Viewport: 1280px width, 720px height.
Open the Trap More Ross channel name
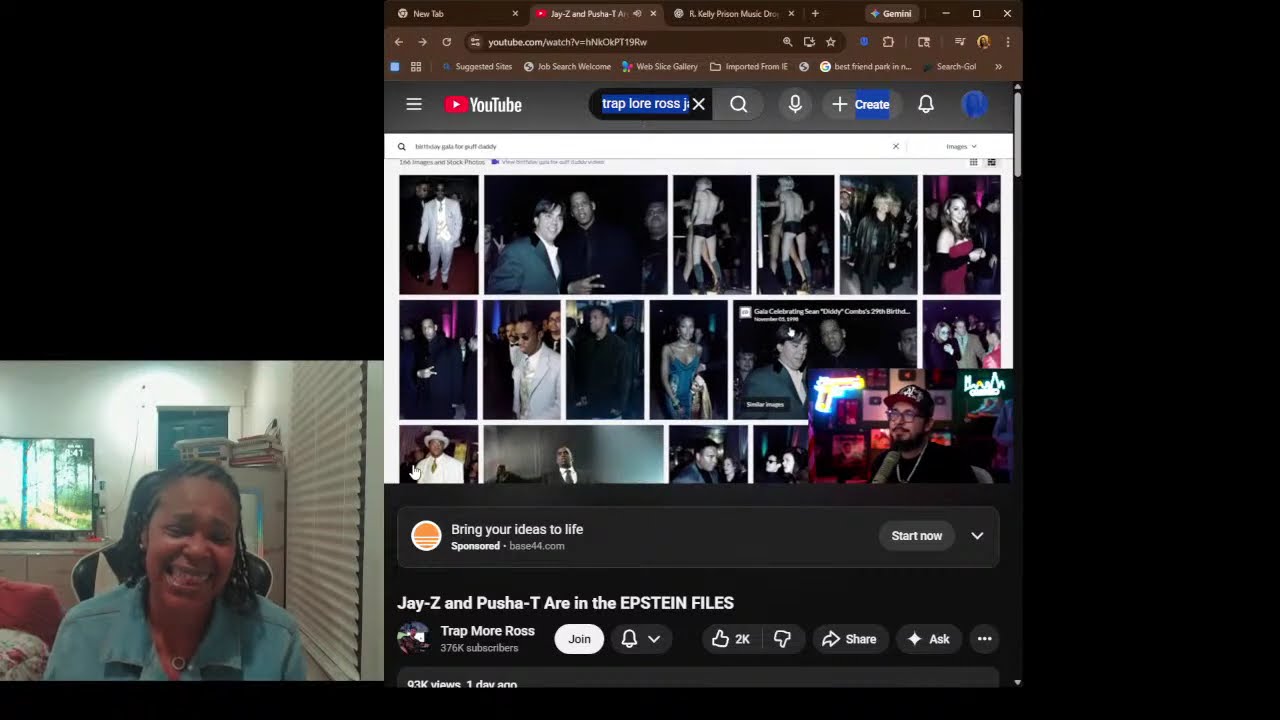point(487,631)
